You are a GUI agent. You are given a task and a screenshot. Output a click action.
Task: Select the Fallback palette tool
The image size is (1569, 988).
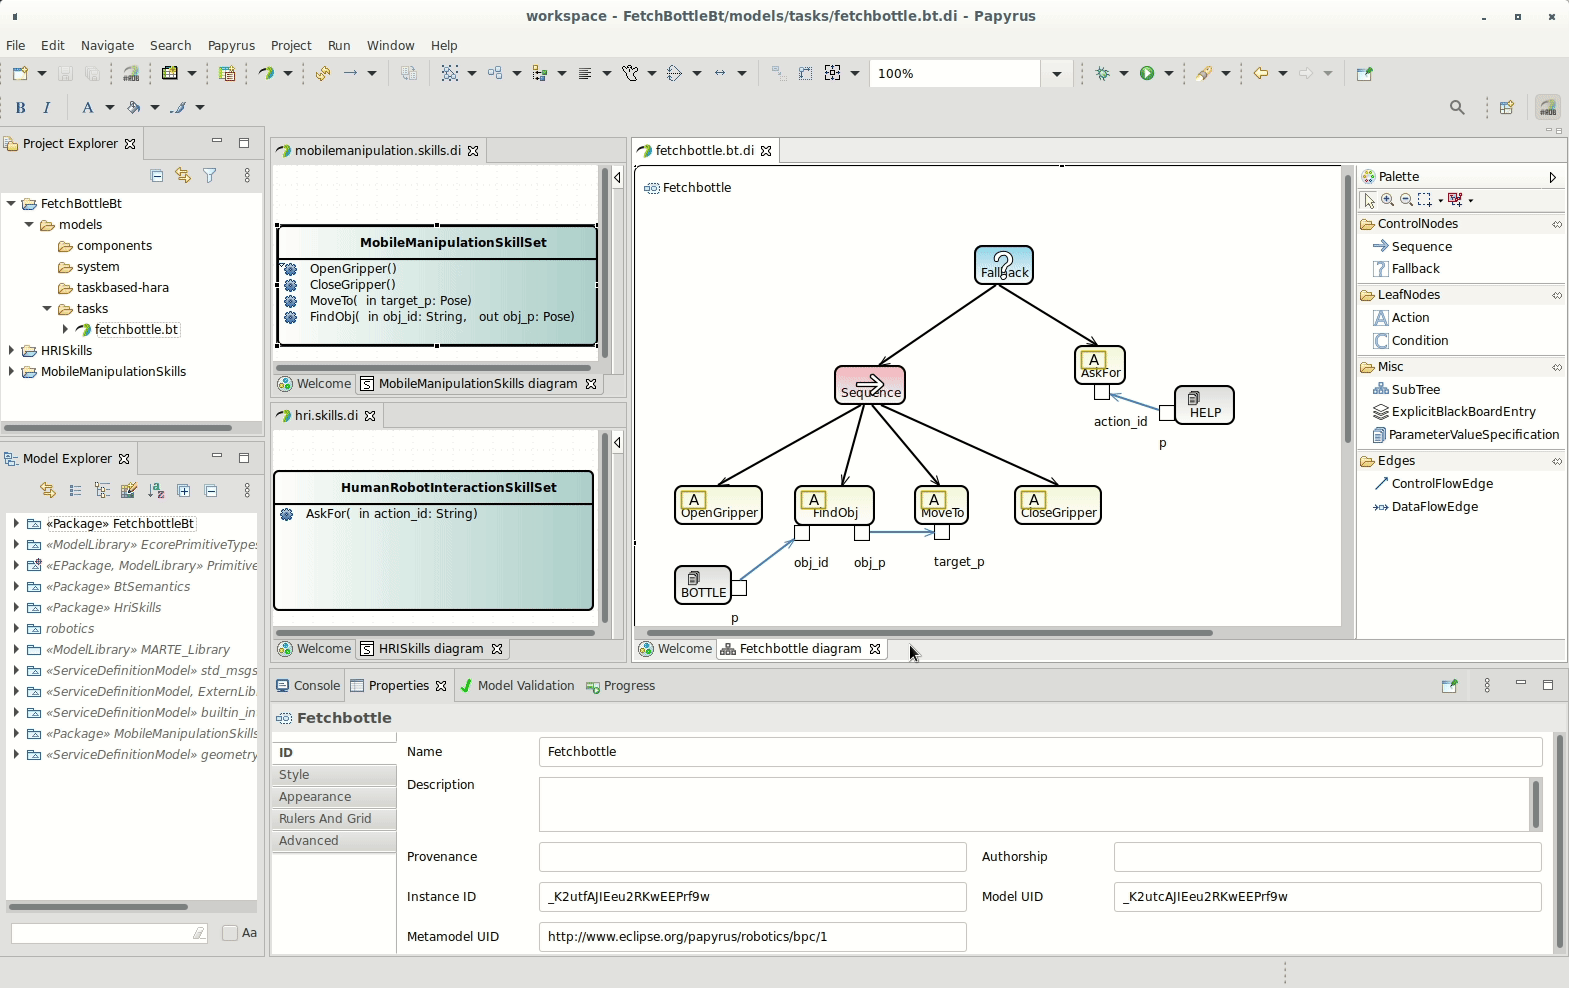[x=1414, y=269]
